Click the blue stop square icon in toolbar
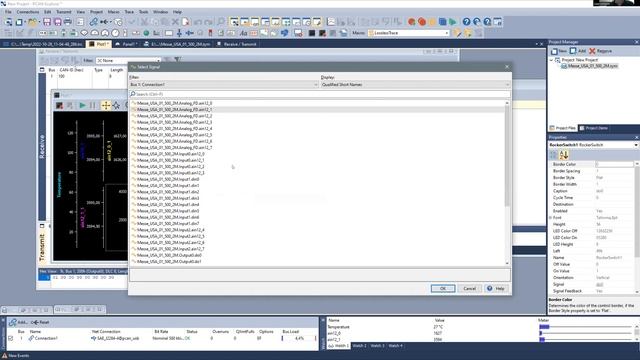640x360 pixels. [x=442, y=22]
